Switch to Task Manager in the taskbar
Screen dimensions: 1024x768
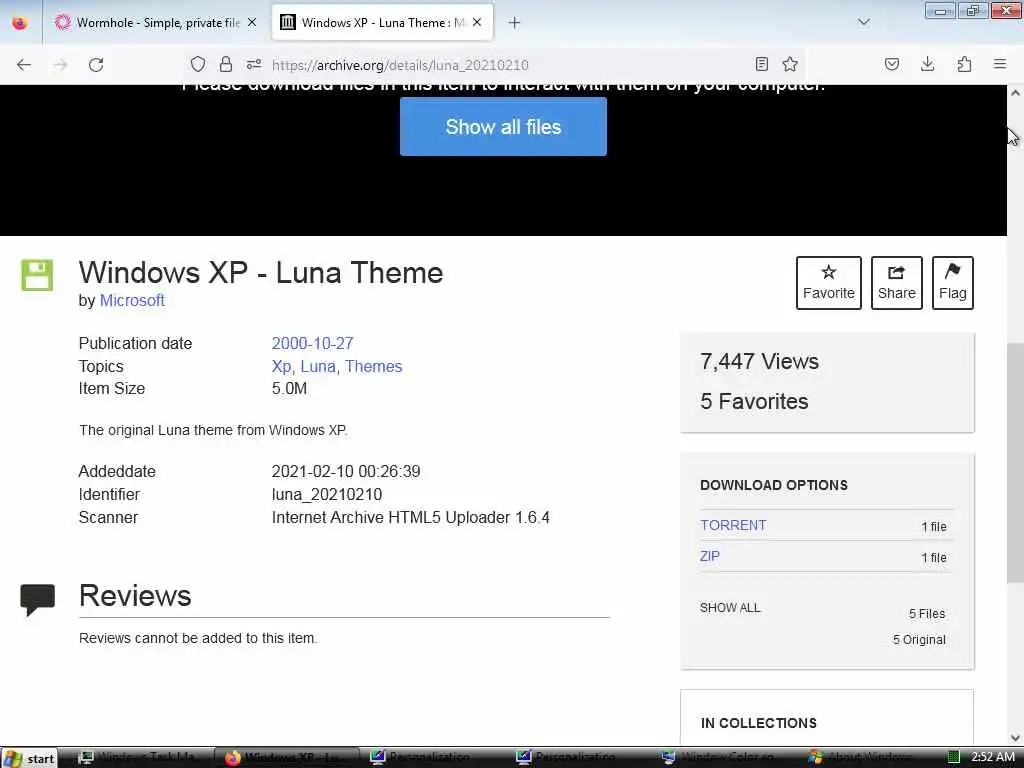(138, 758)
